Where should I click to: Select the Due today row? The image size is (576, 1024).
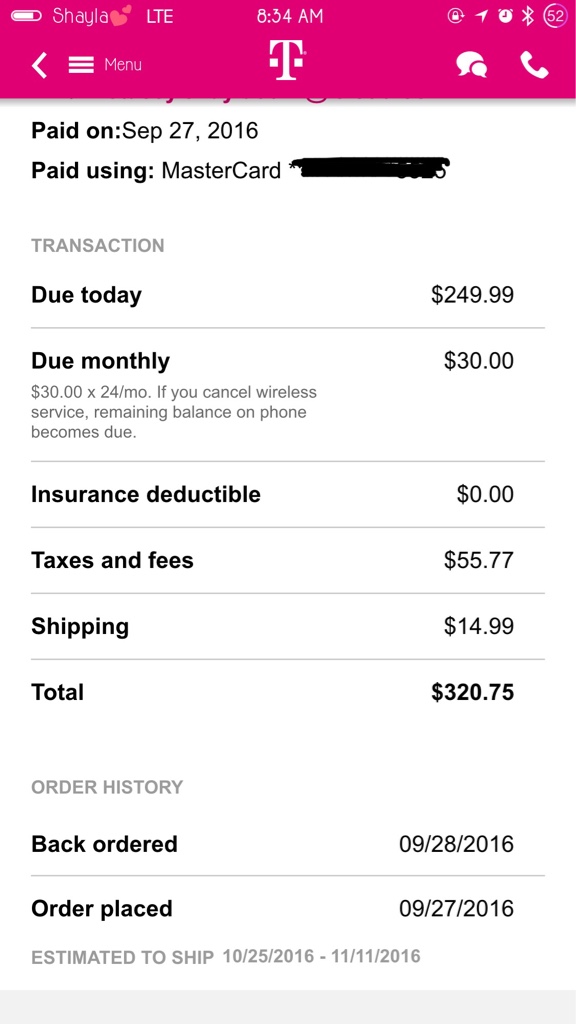coord(287,295)
